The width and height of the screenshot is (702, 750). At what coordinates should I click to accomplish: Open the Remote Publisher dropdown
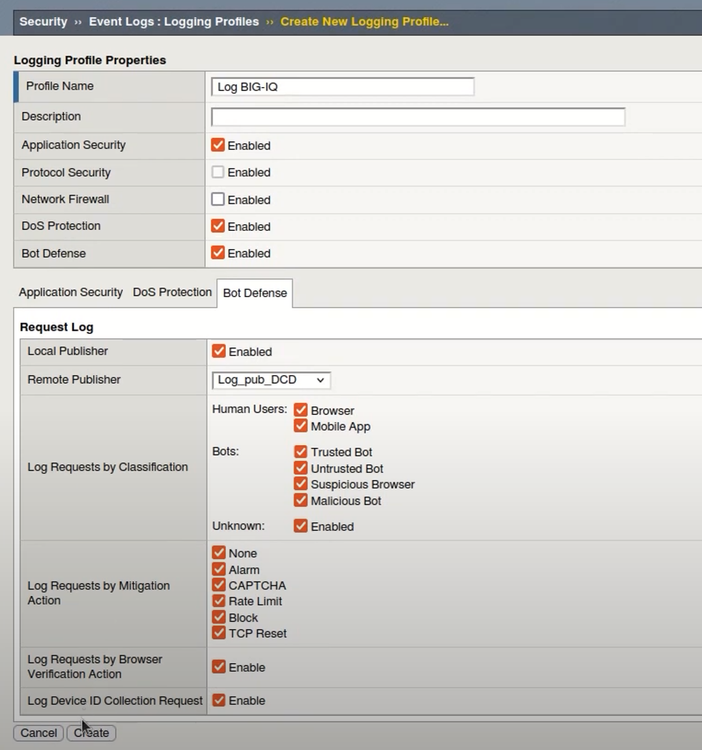coord(271,380)
